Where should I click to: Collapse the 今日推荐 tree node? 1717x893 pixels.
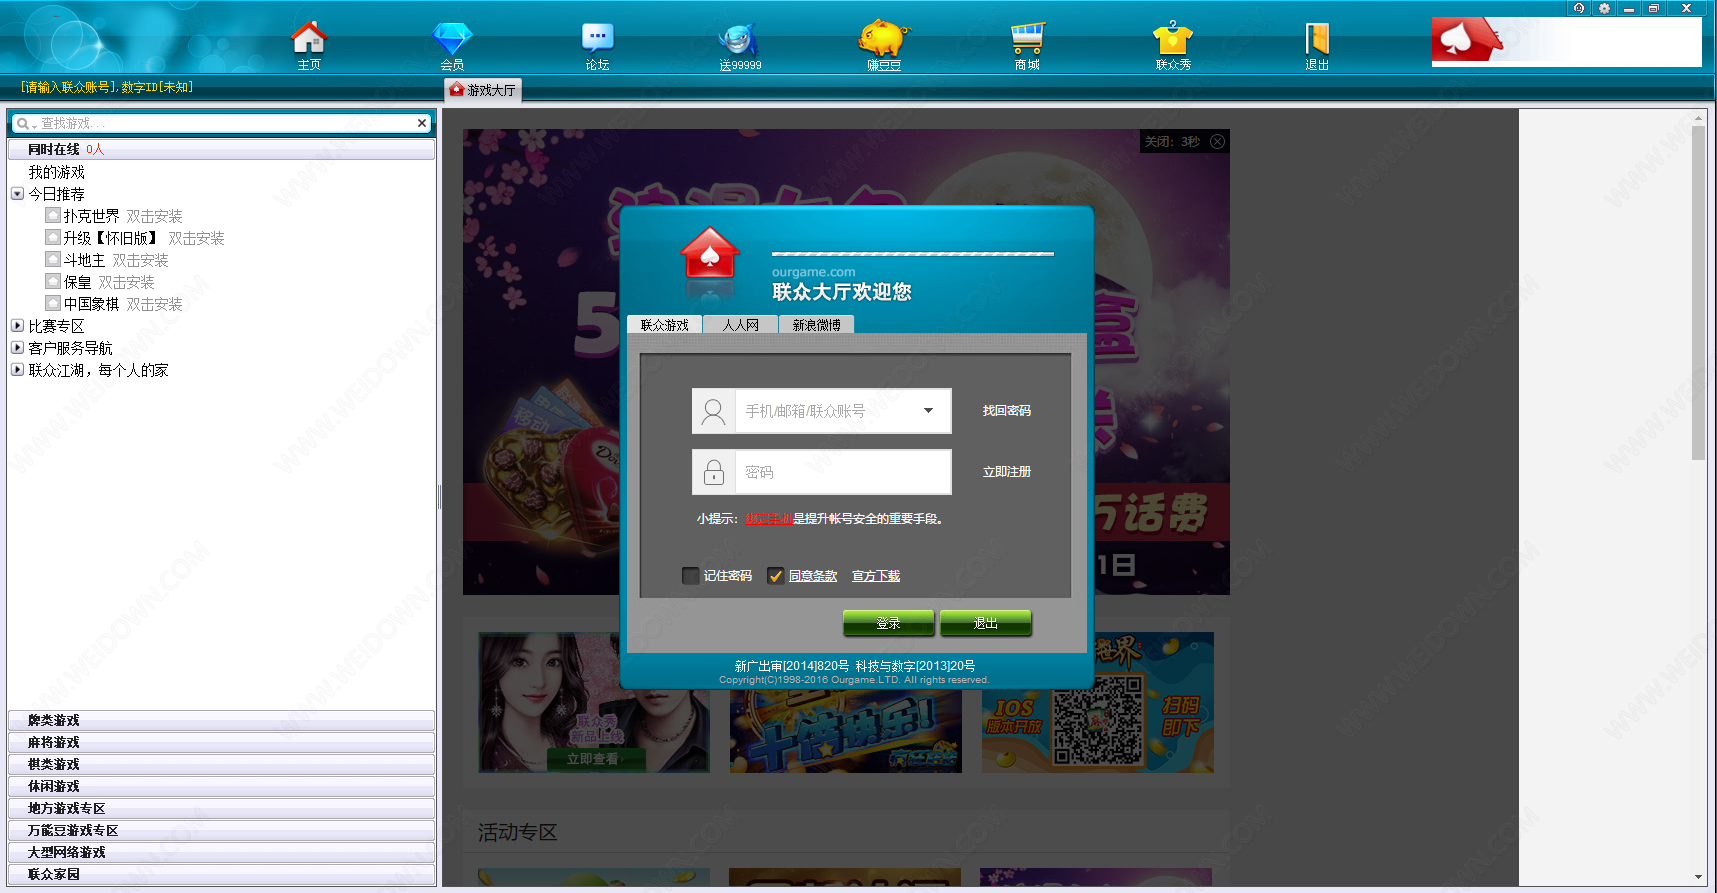coord(17,194)
